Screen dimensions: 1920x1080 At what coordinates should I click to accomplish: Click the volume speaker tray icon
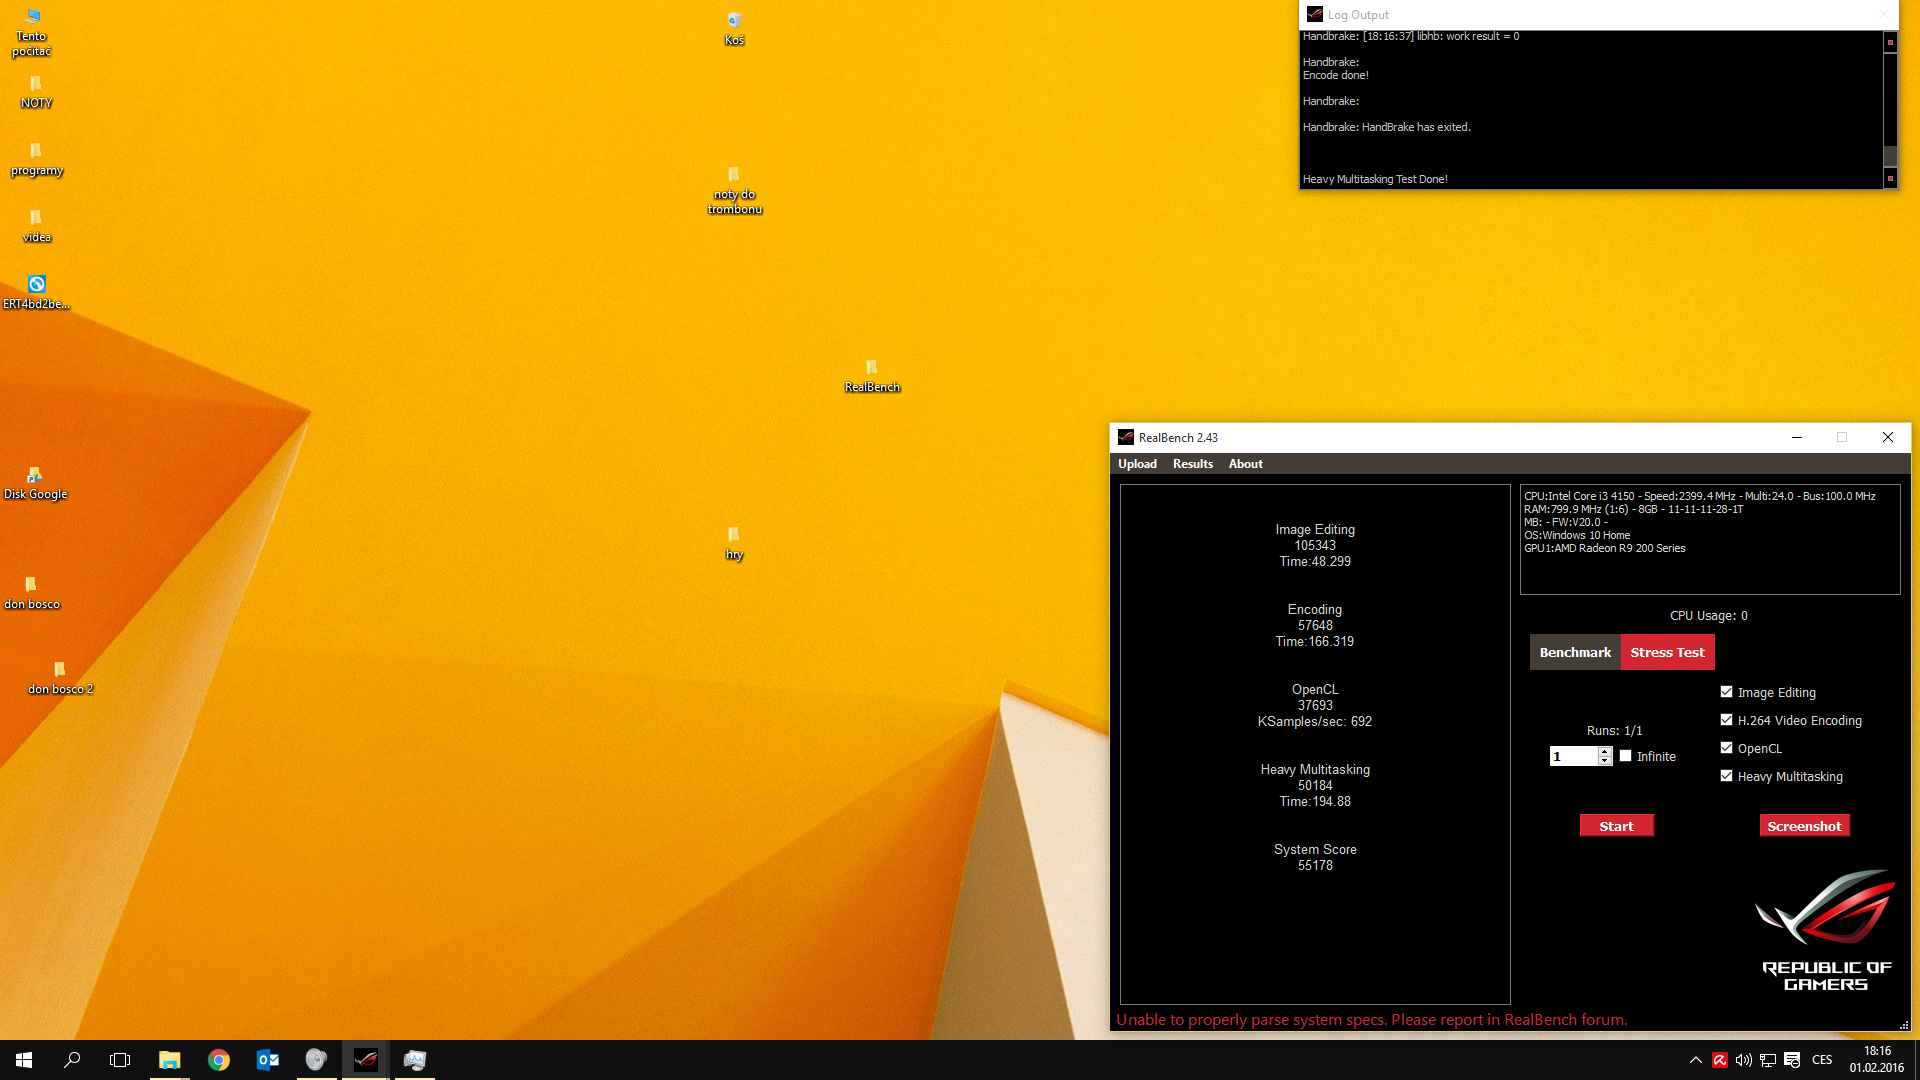[x=1743, y=1060]
